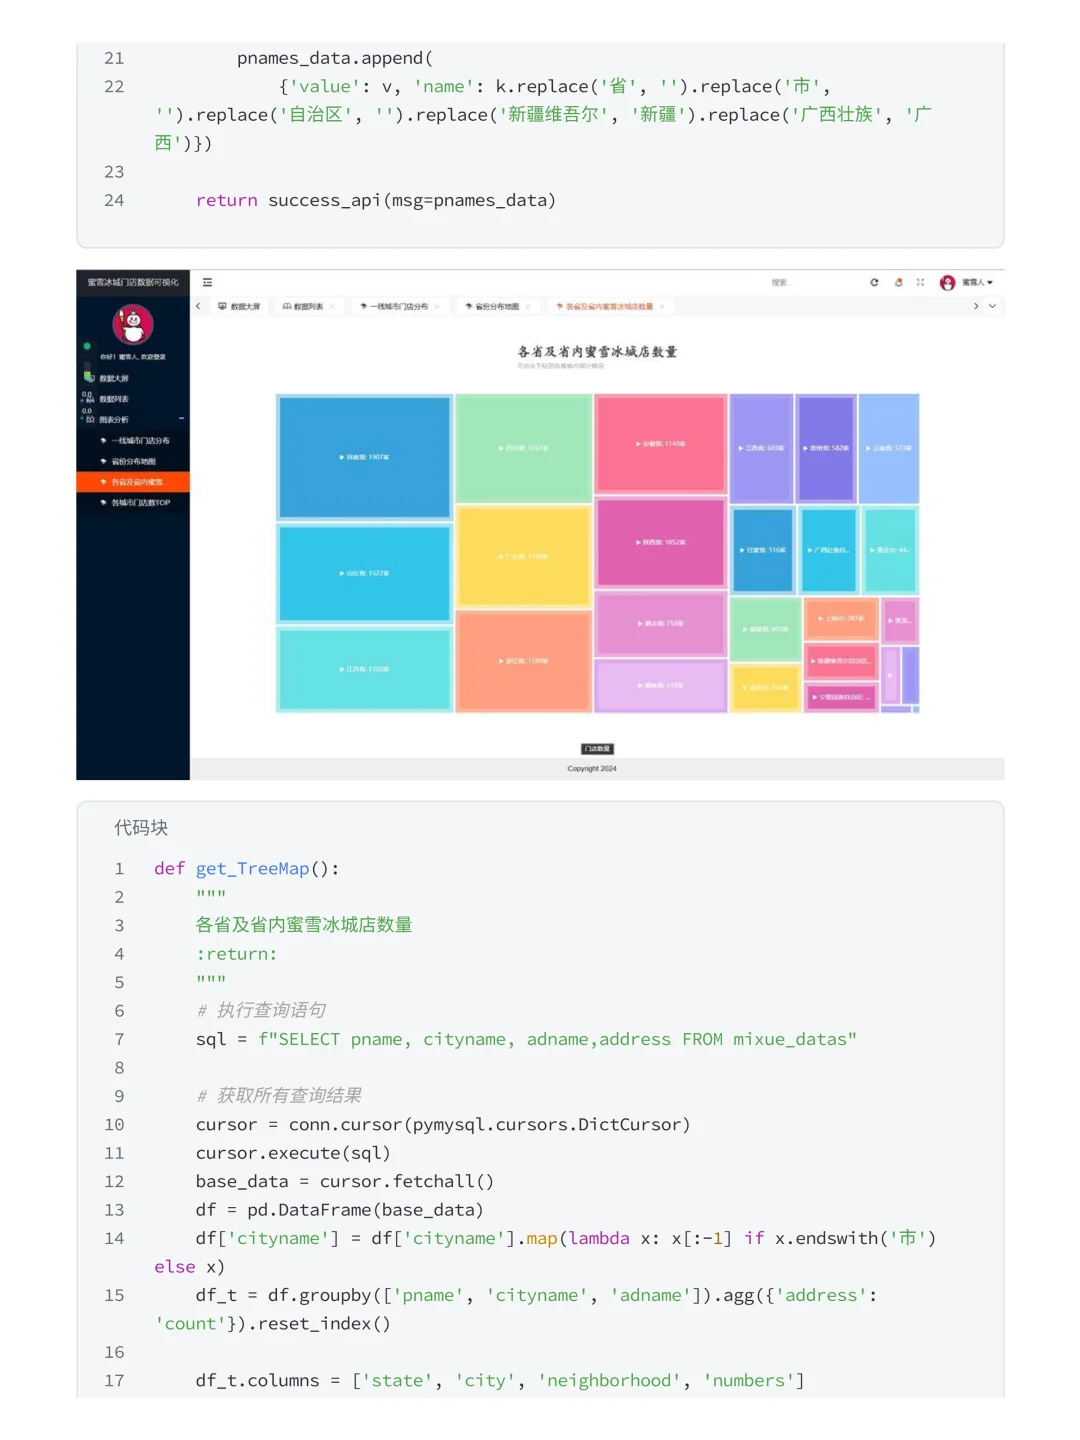Open 数据列表 in the sidebar

(x=133, y=399)
